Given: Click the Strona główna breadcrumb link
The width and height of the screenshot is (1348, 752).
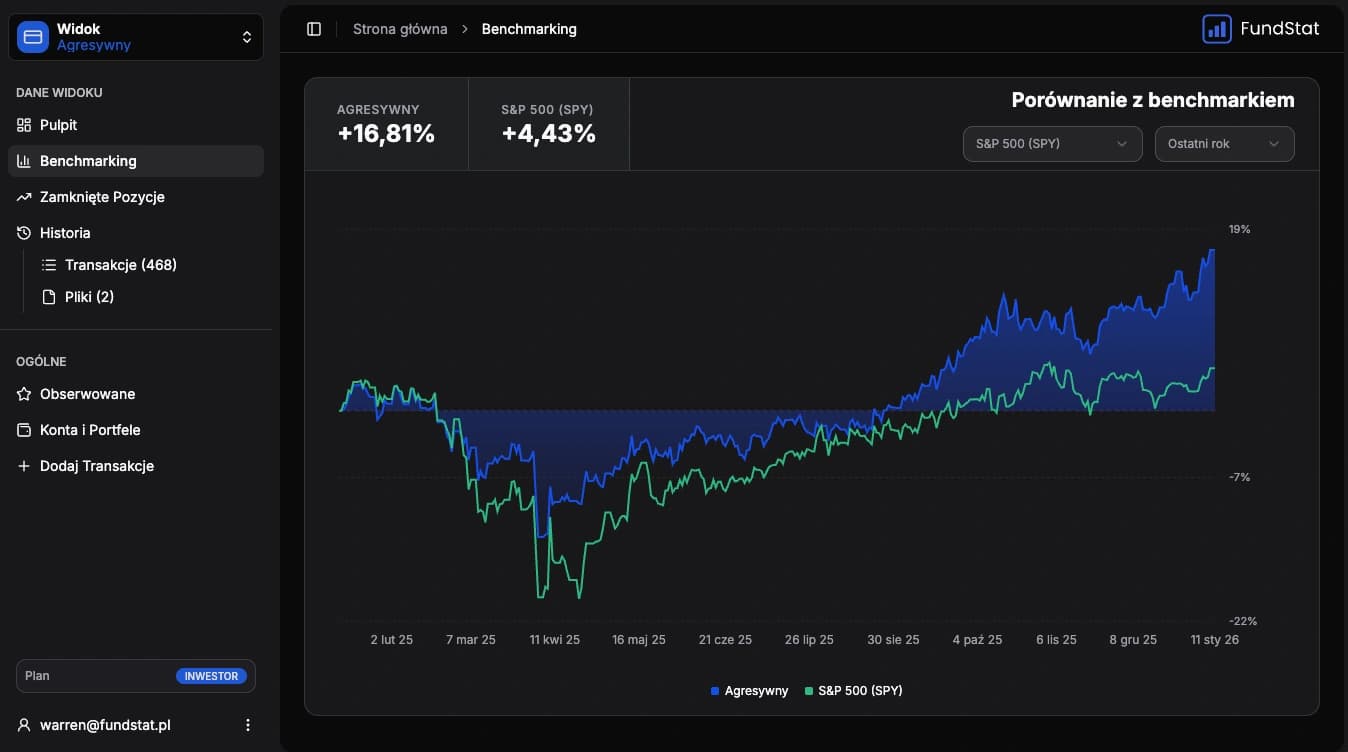Looking at the screenshot, I should (x=399, y=28).
